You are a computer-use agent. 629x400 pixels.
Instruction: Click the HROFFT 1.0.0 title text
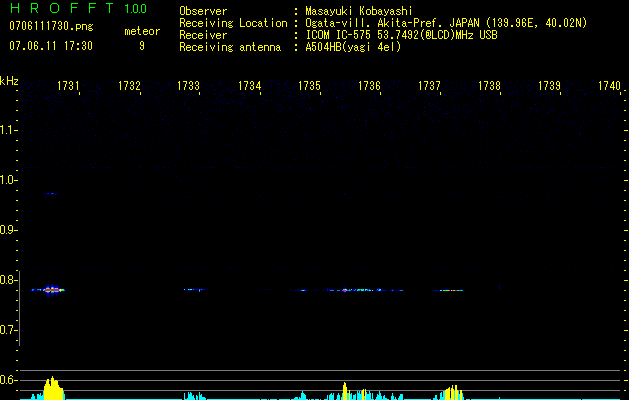click(79, 8)
